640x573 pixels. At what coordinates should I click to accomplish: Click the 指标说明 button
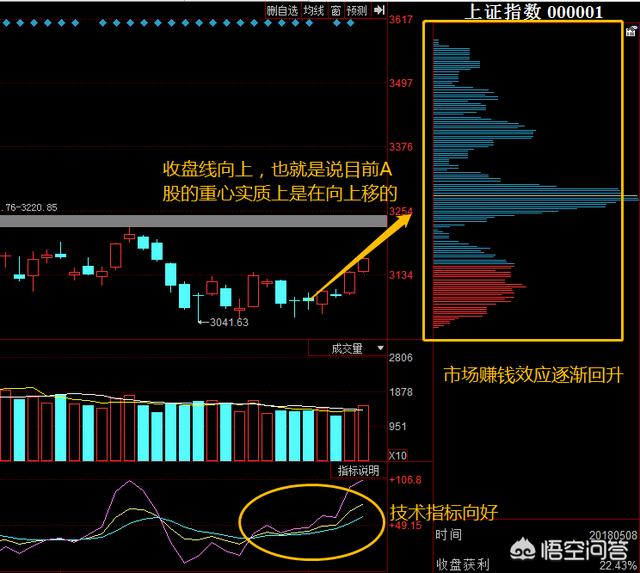(357, 470)
